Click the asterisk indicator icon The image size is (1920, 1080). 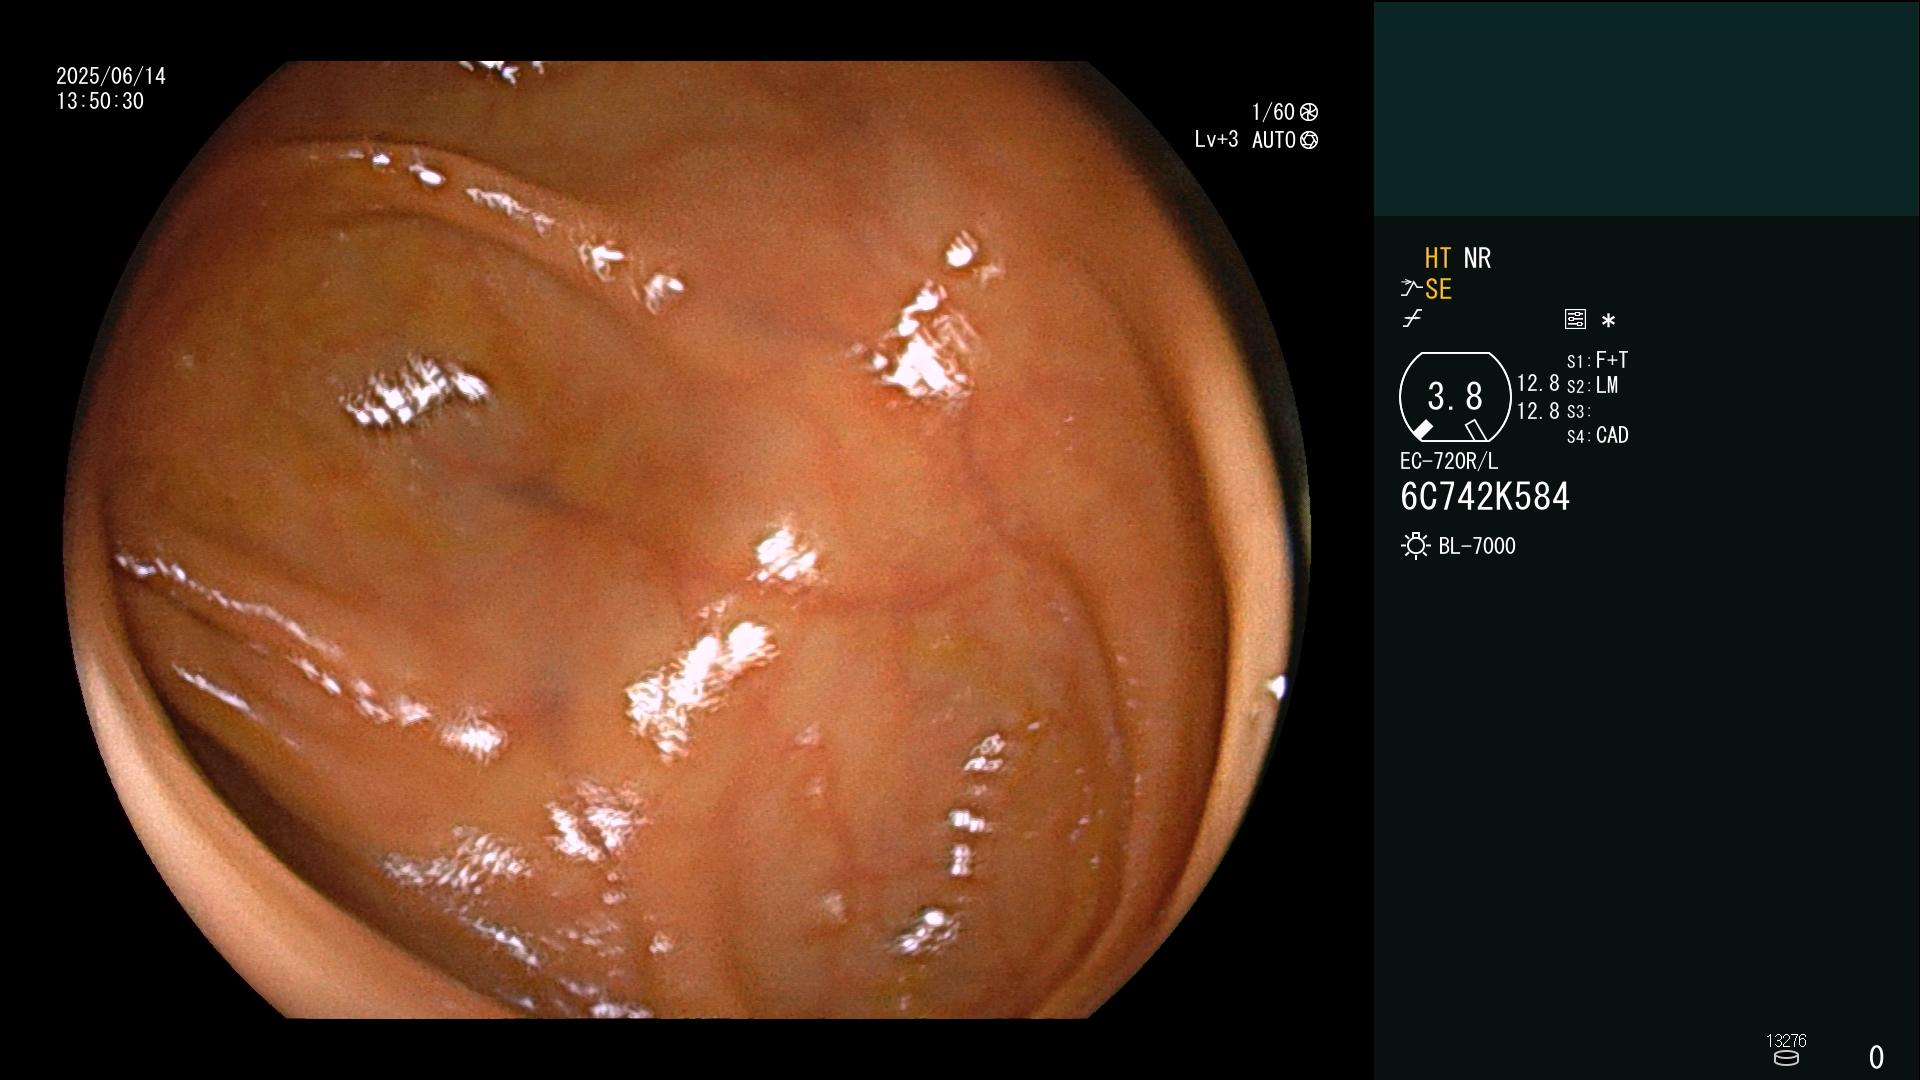click(1608, 320)
